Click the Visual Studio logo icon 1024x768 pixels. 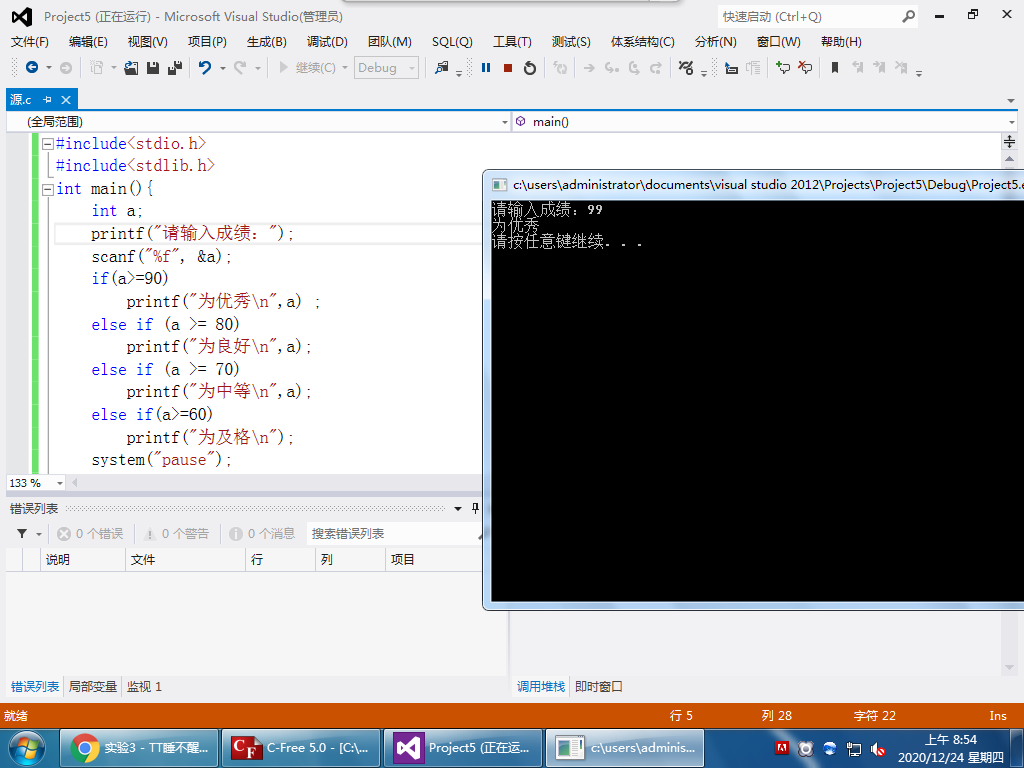[22, 16]
